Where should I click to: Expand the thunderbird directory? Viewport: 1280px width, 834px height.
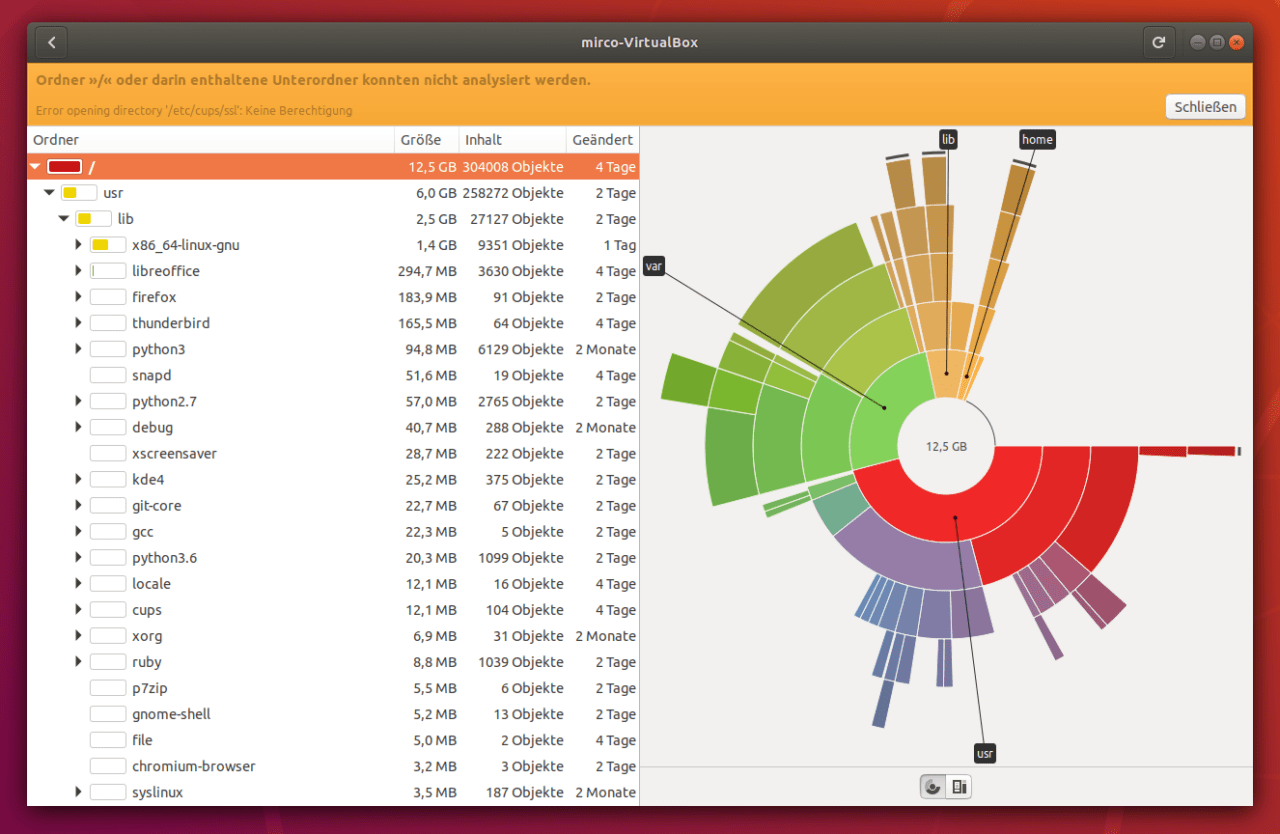click(x=78, y=322)
